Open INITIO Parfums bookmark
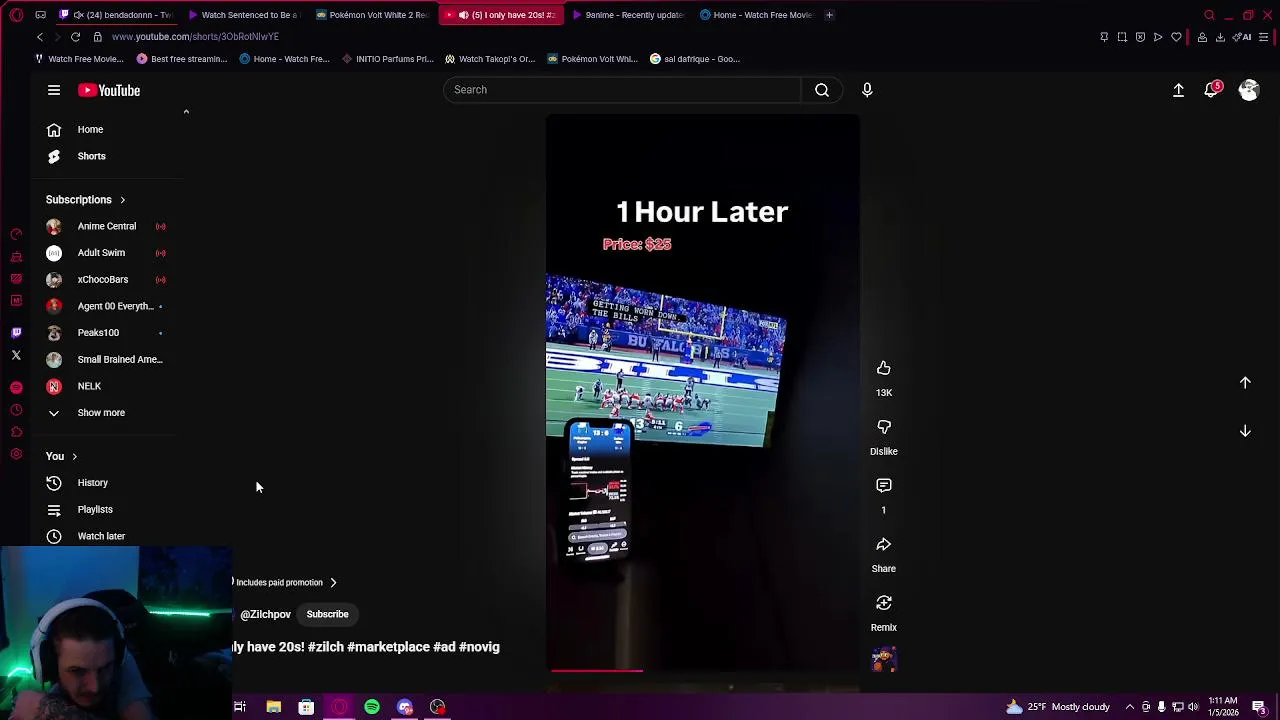This screenshot has width=1280, height=720. click(x=387, y=59)
